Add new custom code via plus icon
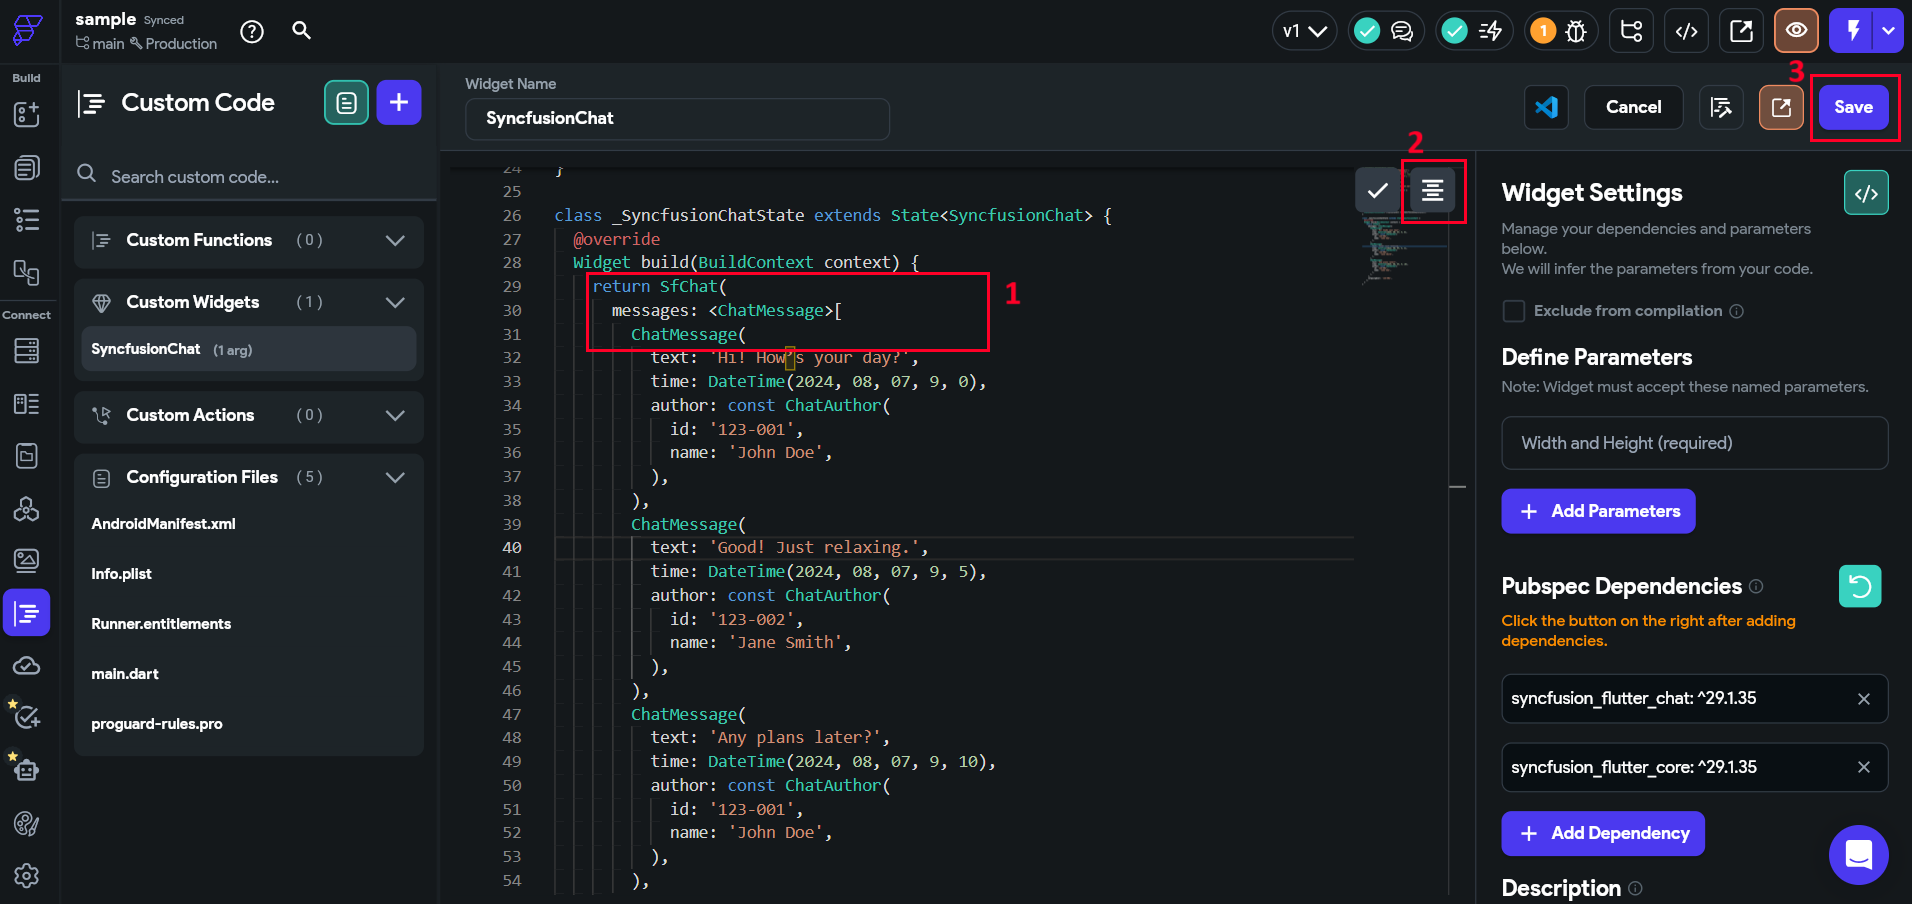This screenshot has height=904, width=1912. tap(398, 102)
